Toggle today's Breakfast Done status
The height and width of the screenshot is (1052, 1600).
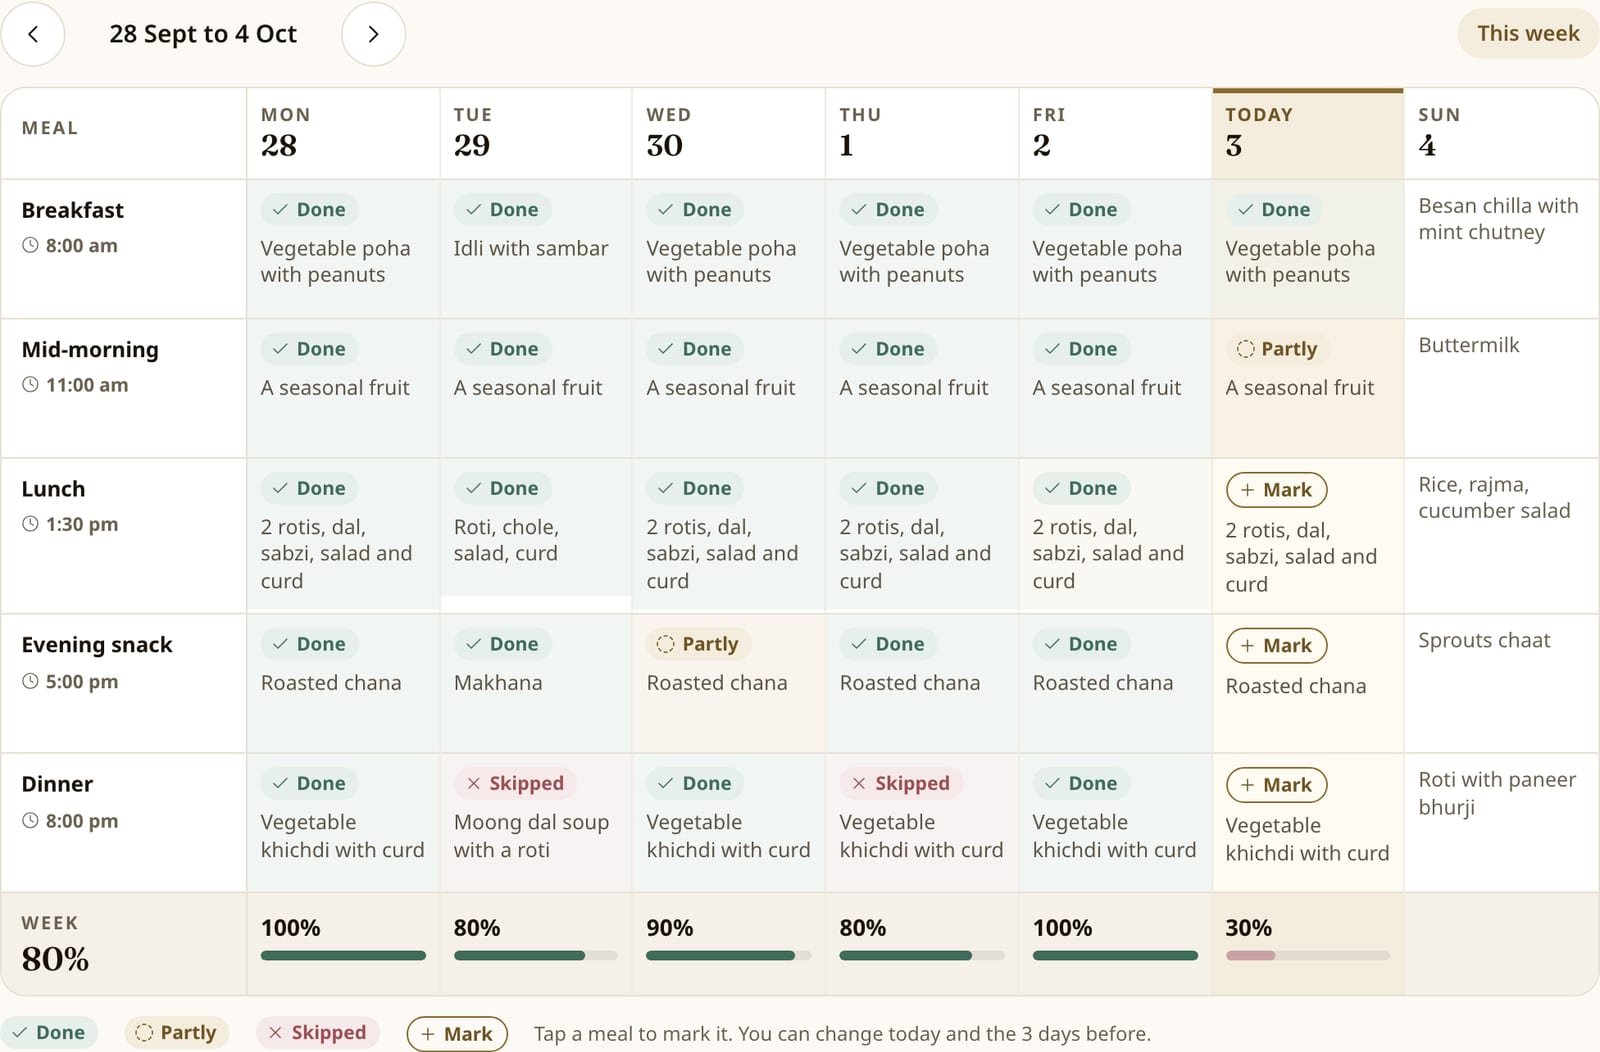(x=1274, y=209)
